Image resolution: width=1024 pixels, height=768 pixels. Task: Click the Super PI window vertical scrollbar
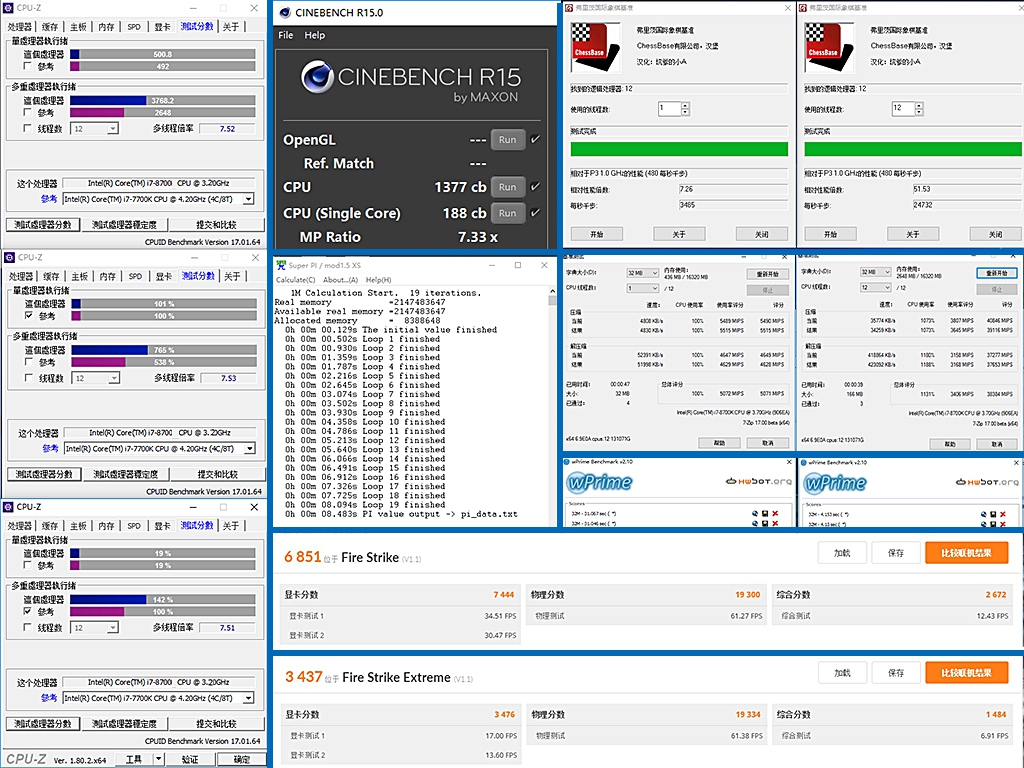coord(552,404)
